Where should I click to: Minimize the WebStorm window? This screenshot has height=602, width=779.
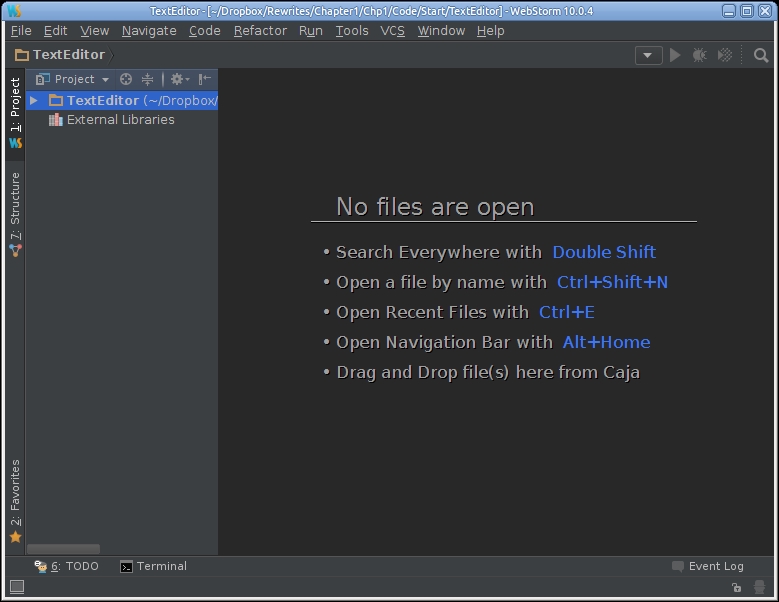pyautogui.click(x=729, y=10)
